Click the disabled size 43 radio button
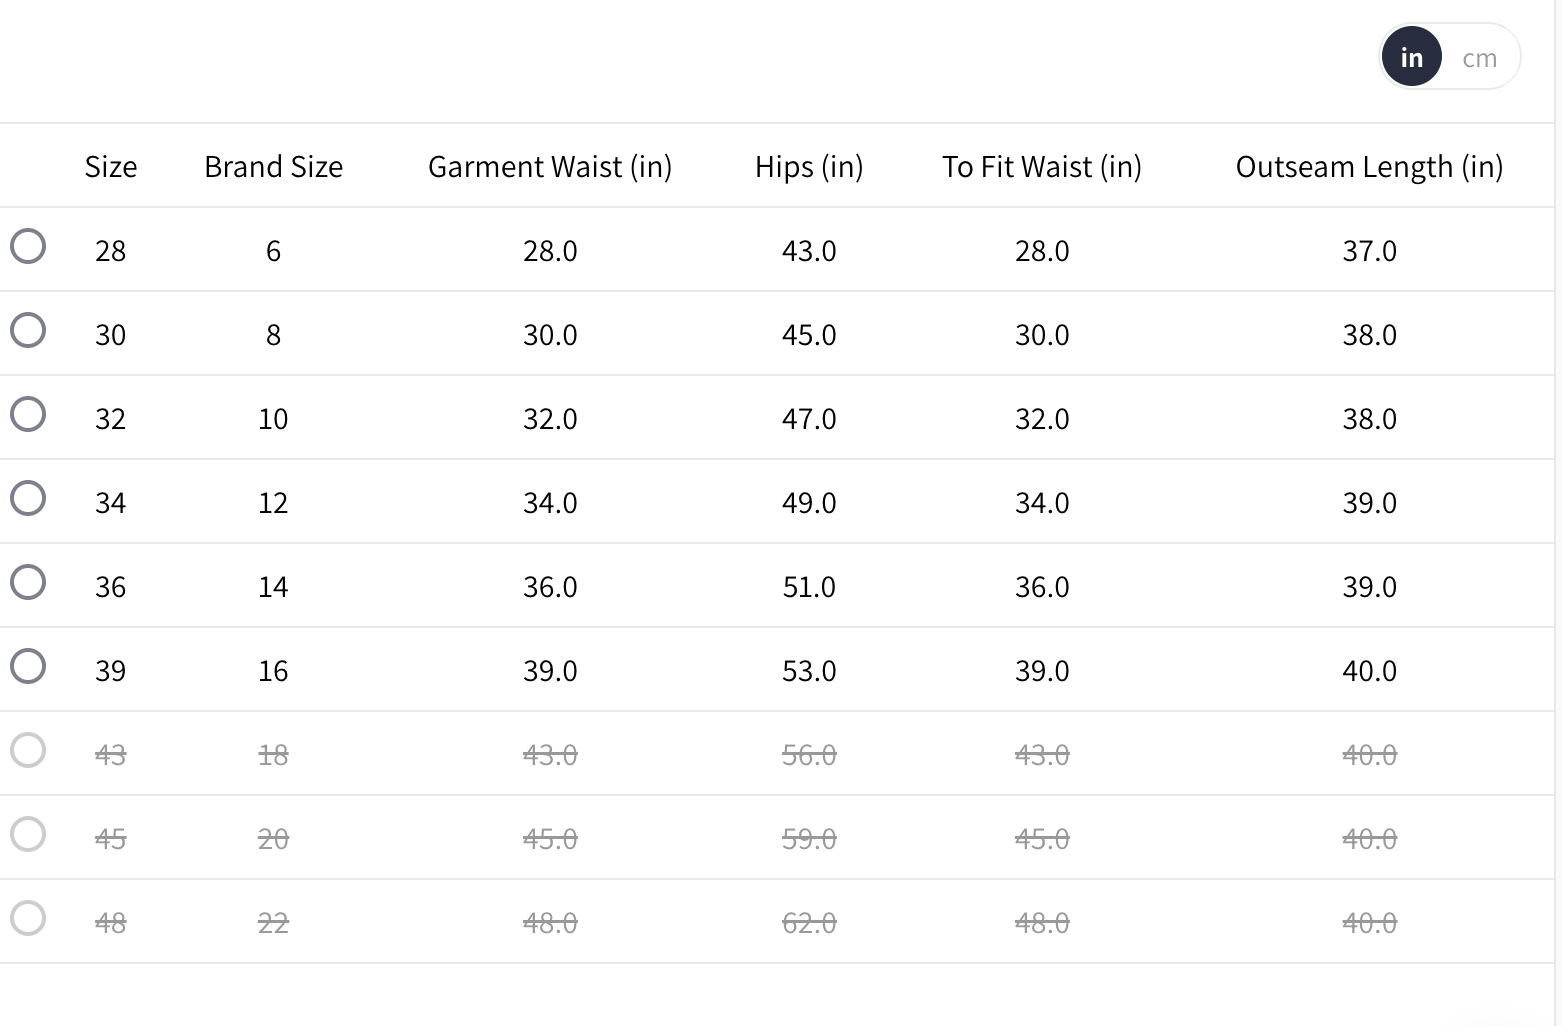The width and height of the screenshot is (1562, 1026). [x=28, y=750]
